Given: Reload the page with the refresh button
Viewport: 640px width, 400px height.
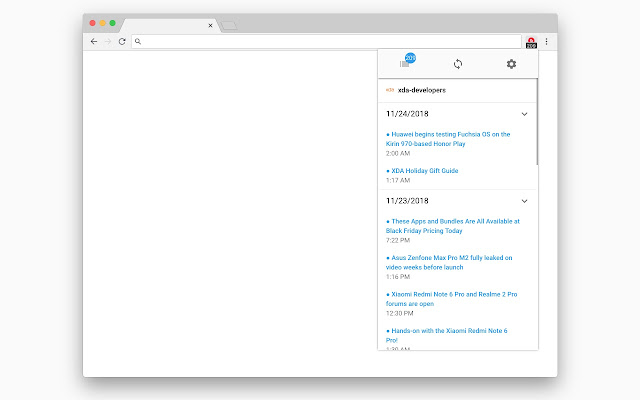Looking at the screenshot, I should [x=122, y=41].
